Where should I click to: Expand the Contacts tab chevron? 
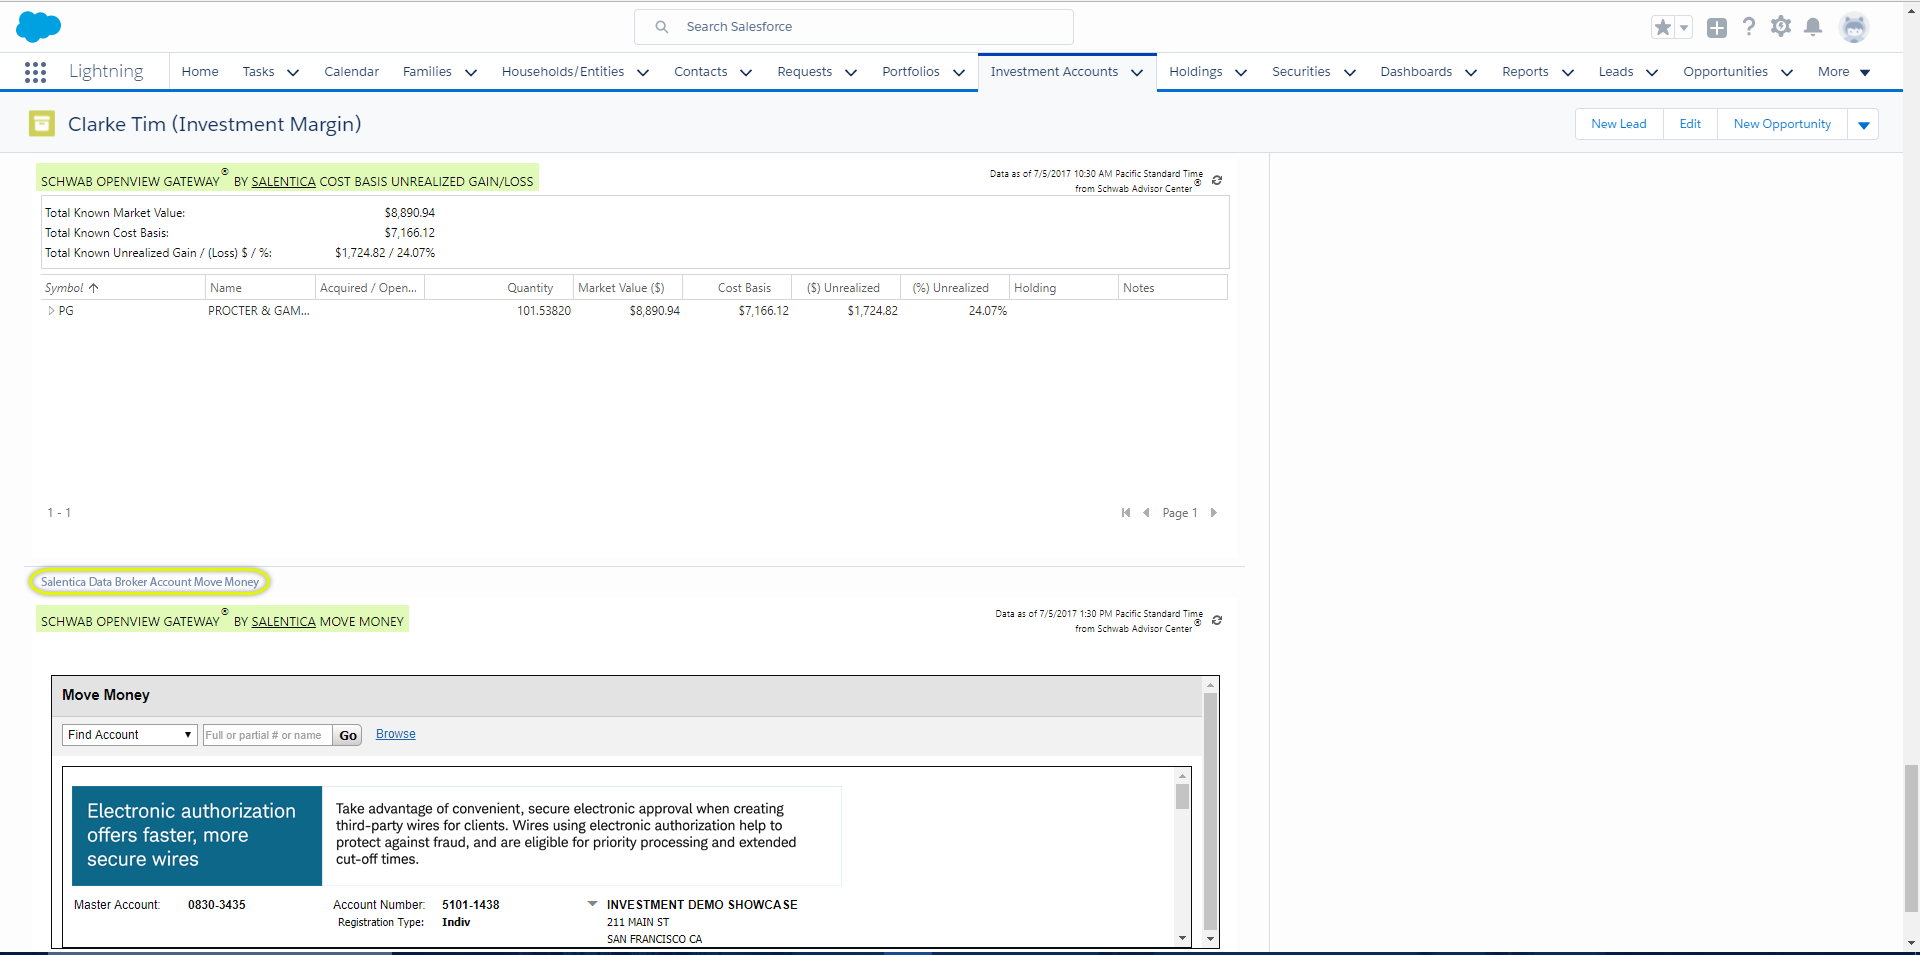(746, 73)
